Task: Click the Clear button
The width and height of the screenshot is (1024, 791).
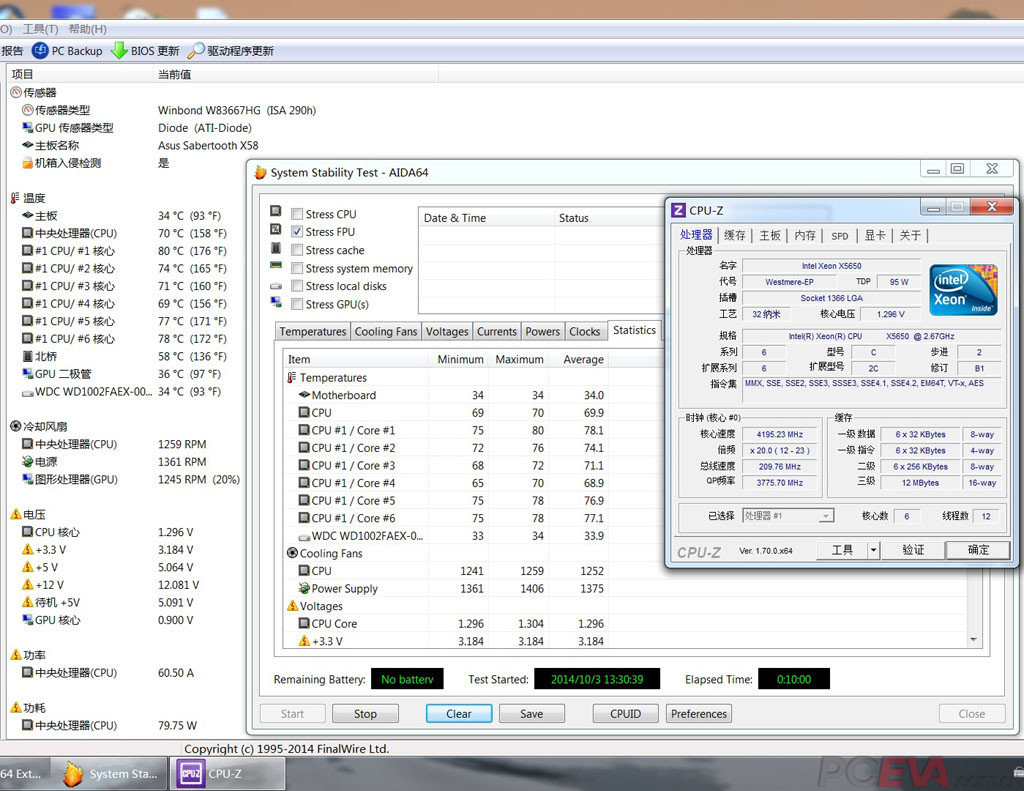Action: coord(459,714)
